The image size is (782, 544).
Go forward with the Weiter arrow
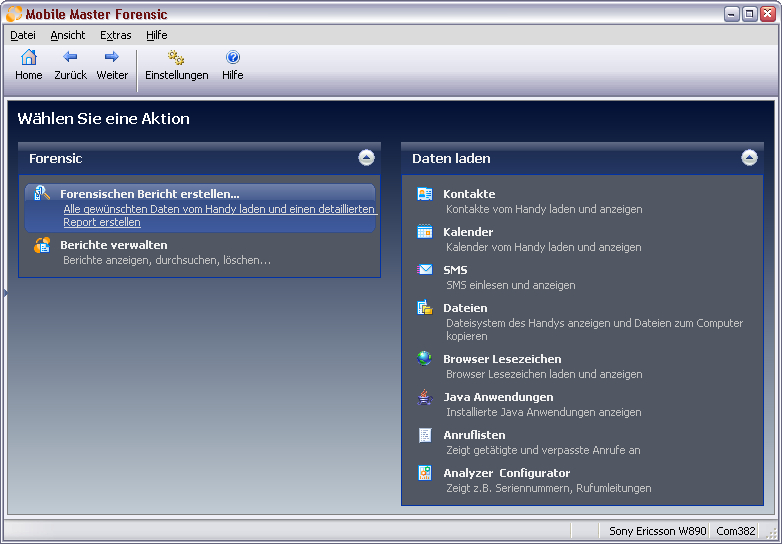point(112,58)
